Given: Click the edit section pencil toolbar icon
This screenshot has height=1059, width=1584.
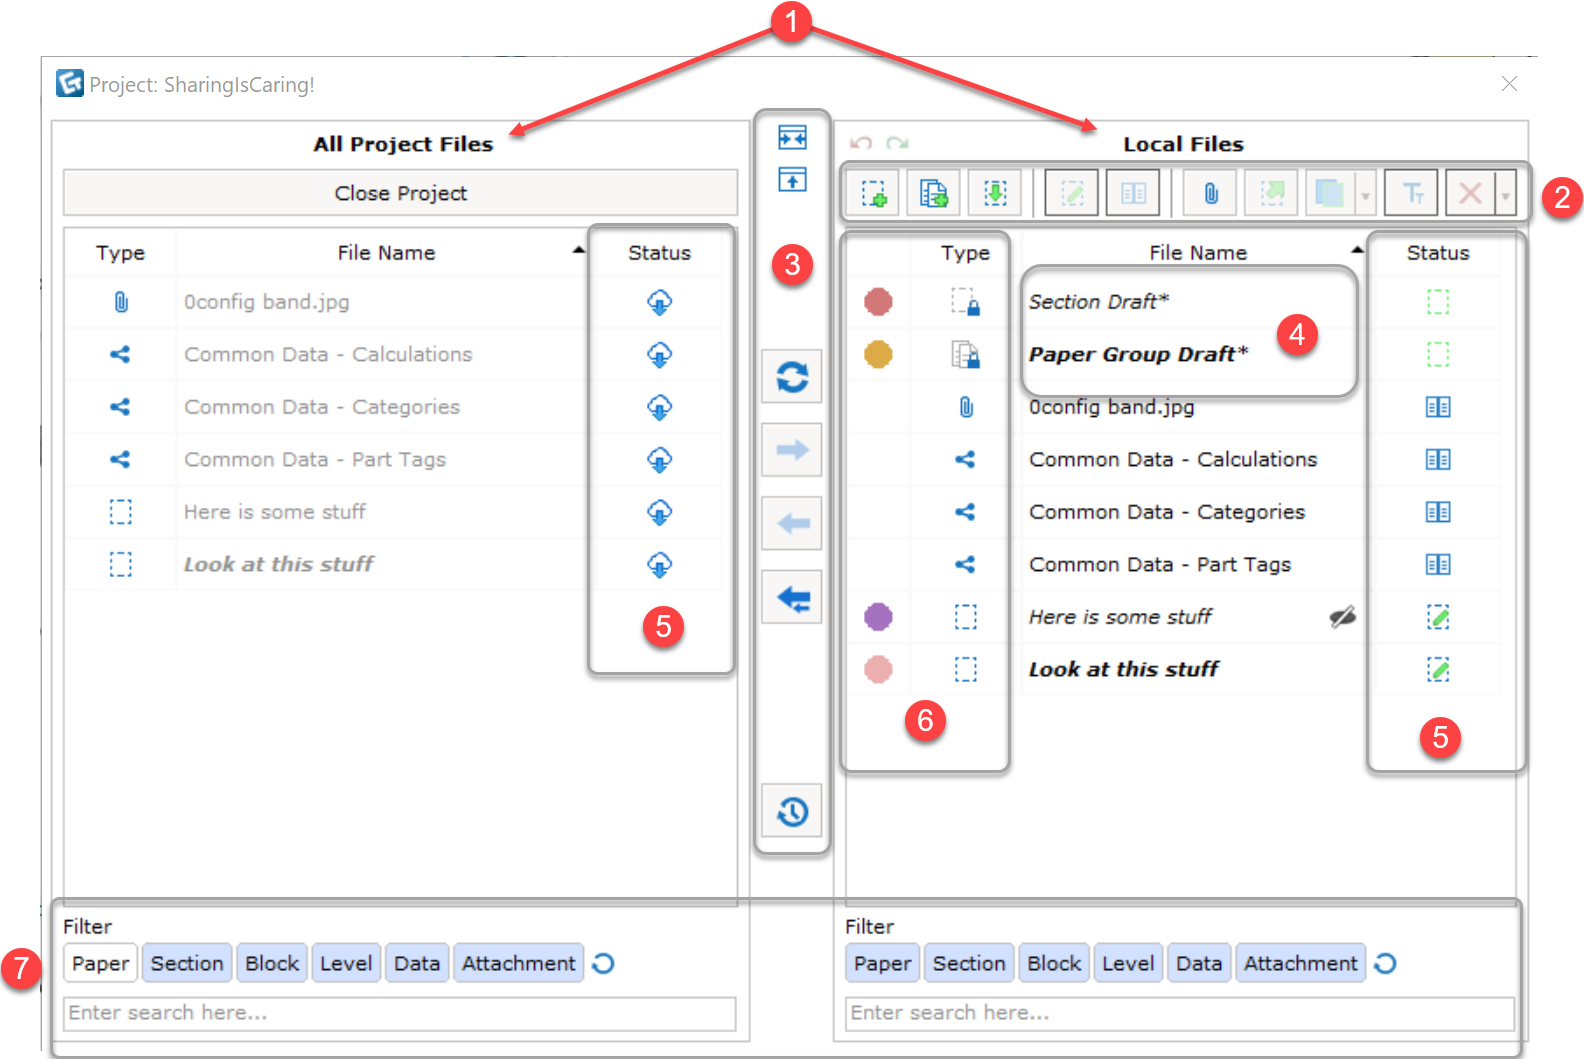Looking at the screenshot, I should tap(1071, 193).
